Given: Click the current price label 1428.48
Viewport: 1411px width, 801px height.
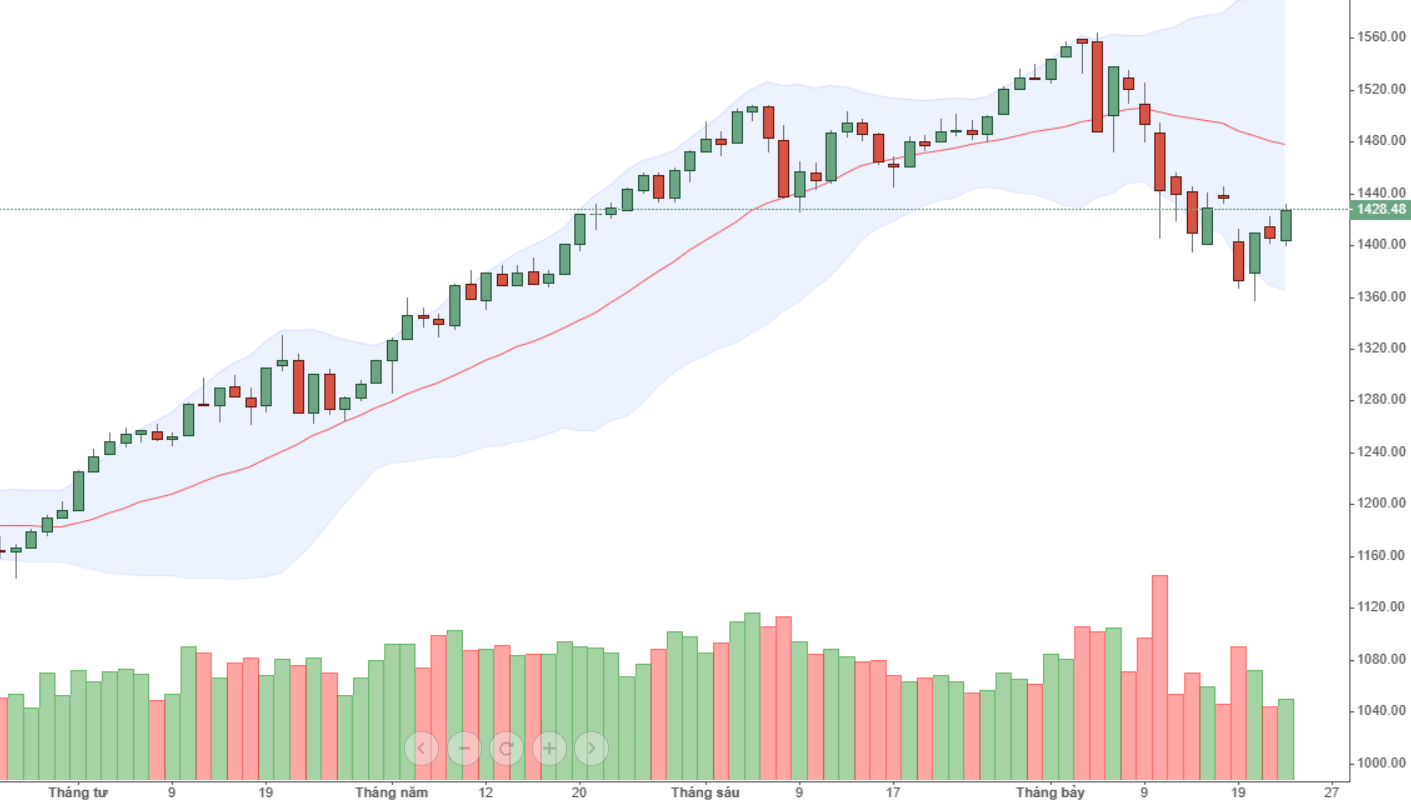Looking at the screenshot, I should 1379,210.
